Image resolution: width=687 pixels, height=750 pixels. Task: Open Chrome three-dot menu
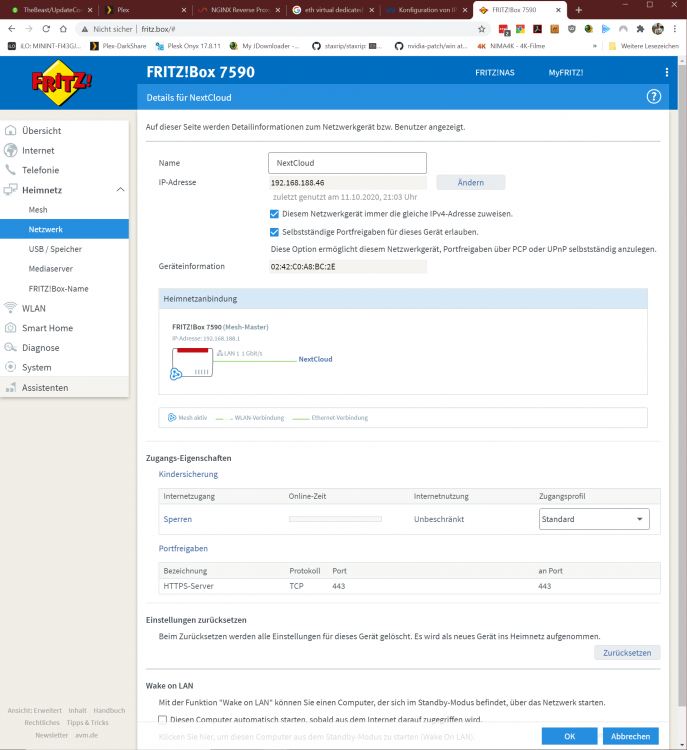tap(675, 29)
